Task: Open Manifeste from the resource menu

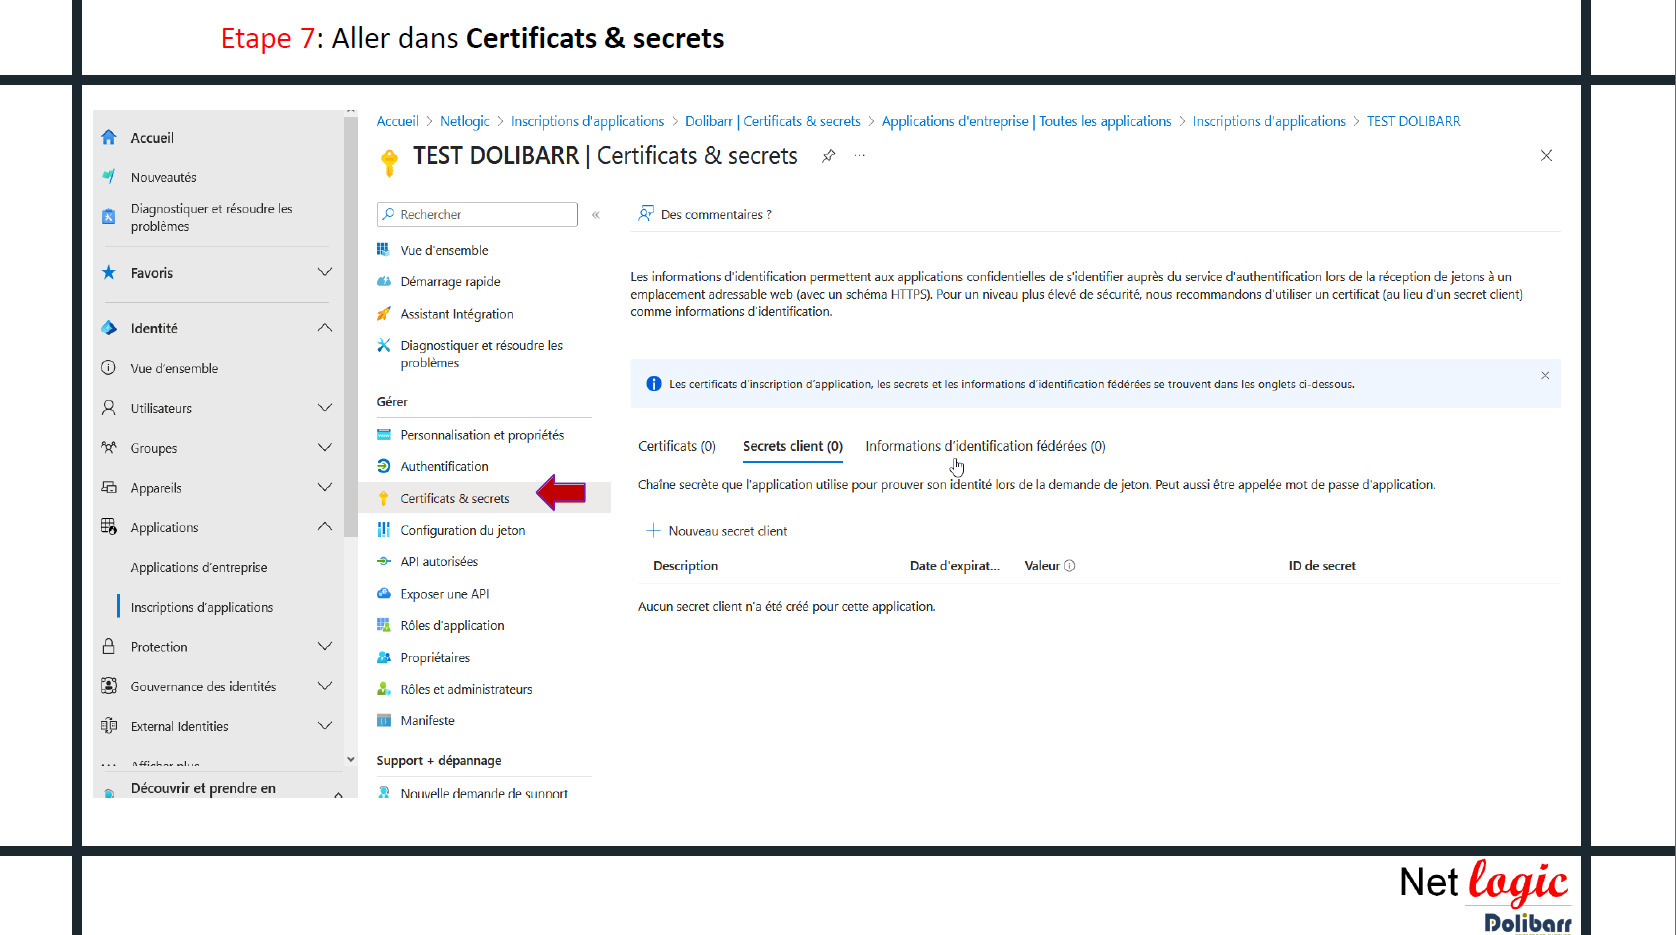Action: click(427, 721)
